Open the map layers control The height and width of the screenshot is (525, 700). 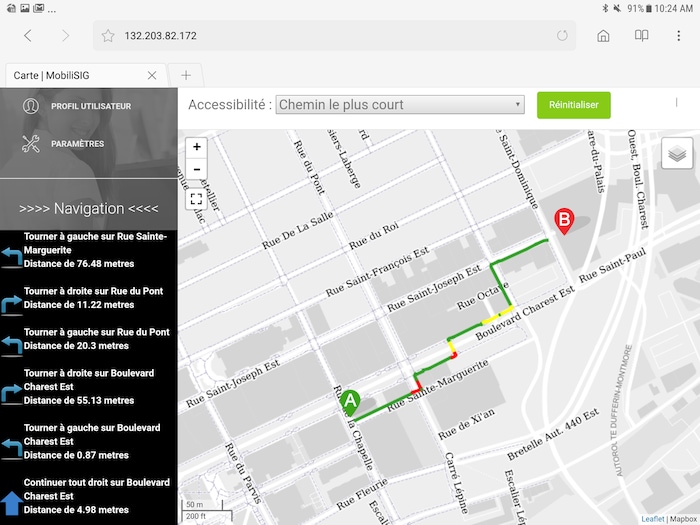[677, 154]
